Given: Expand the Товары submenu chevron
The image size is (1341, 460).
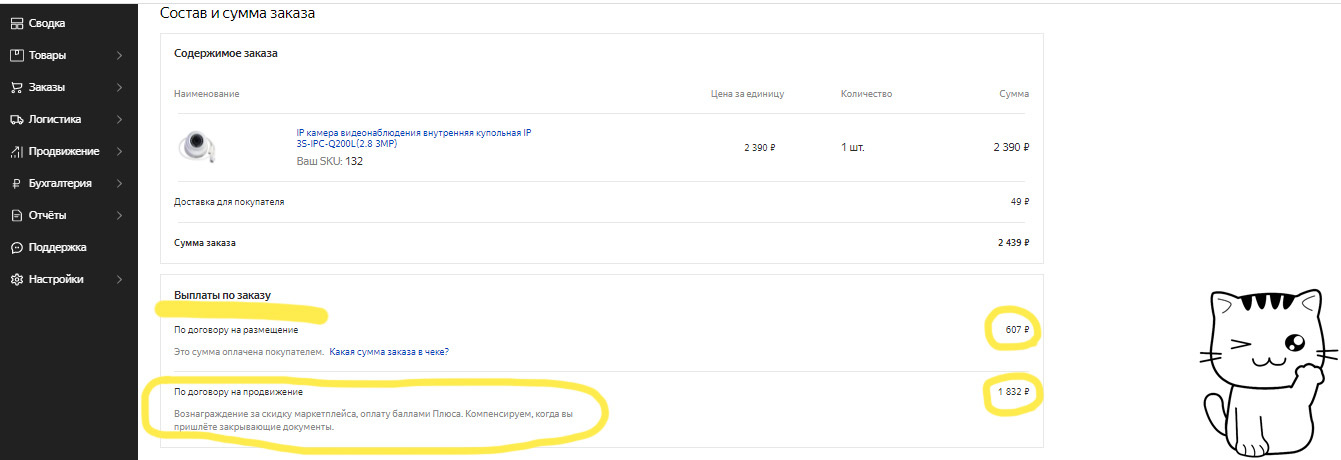Looking at the screenshot, I should [119, 55].
